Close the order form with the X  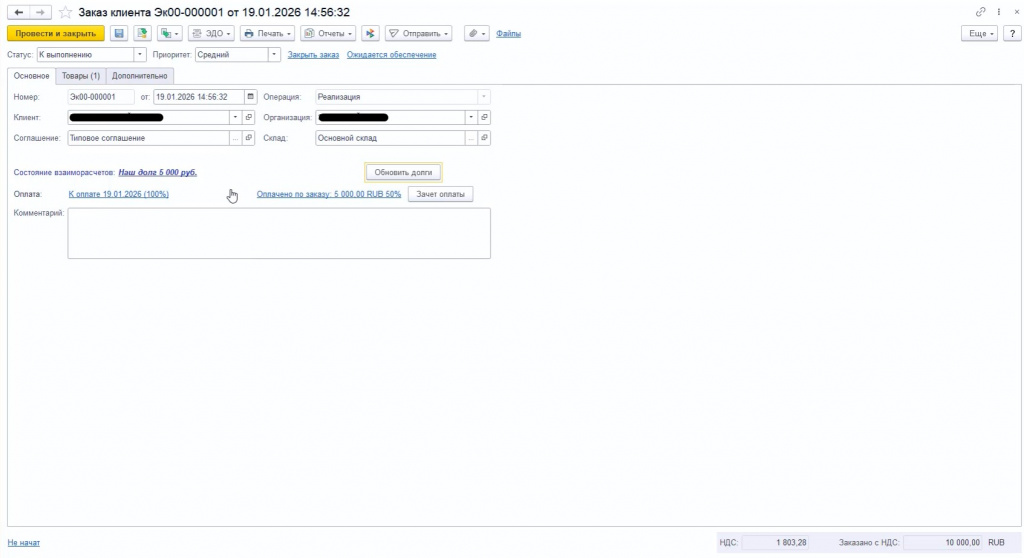(x=1016, y=12)
